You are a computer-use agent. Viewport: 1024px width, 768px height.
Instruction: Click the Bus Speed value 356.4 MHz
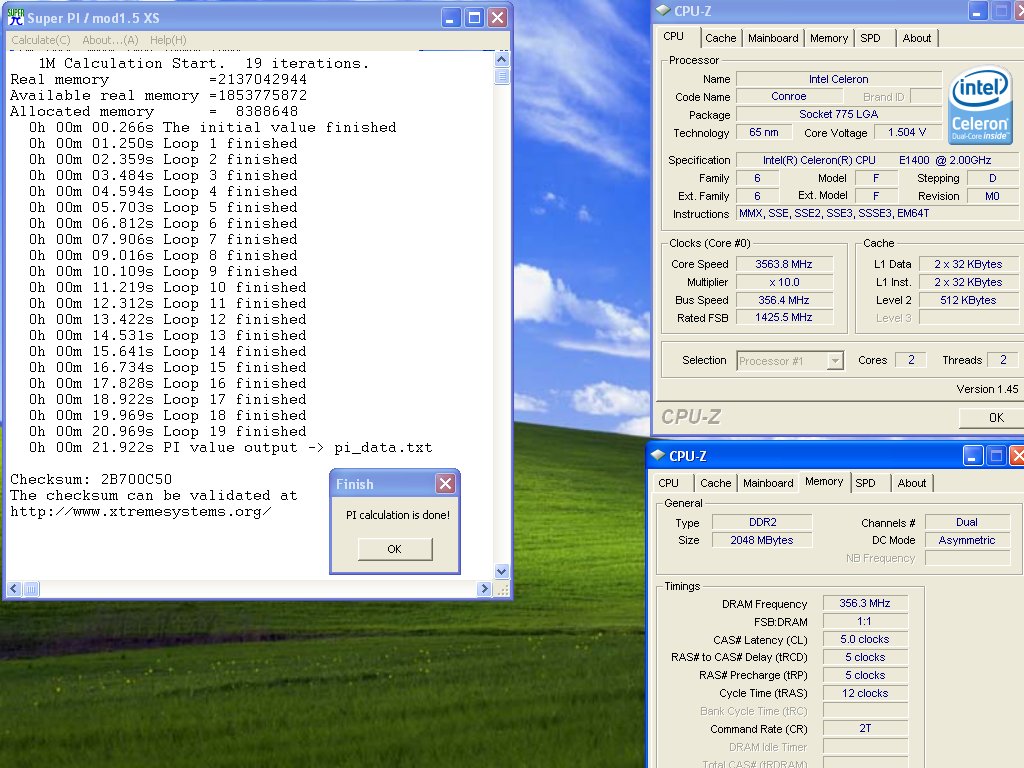(x=784, y=300)
